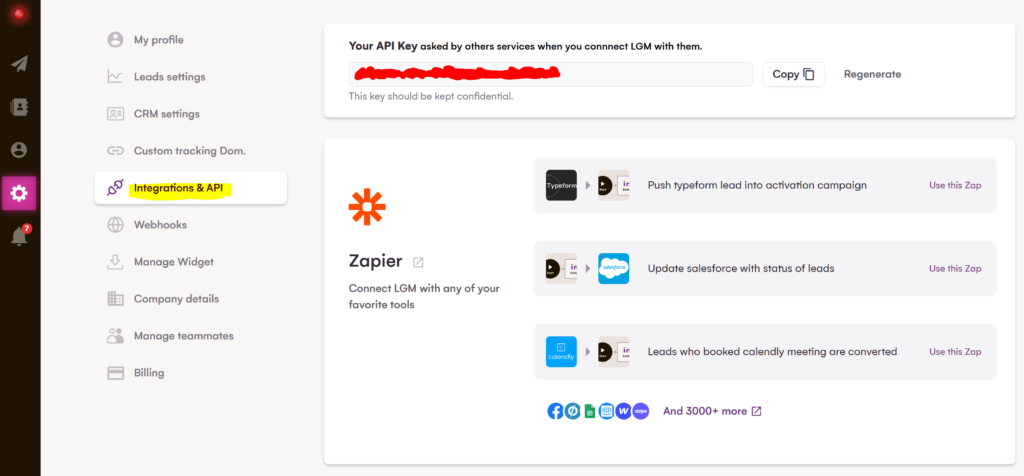
Task: Open the contacts book icon in sidebar
Action: click(x=19, y=107)
